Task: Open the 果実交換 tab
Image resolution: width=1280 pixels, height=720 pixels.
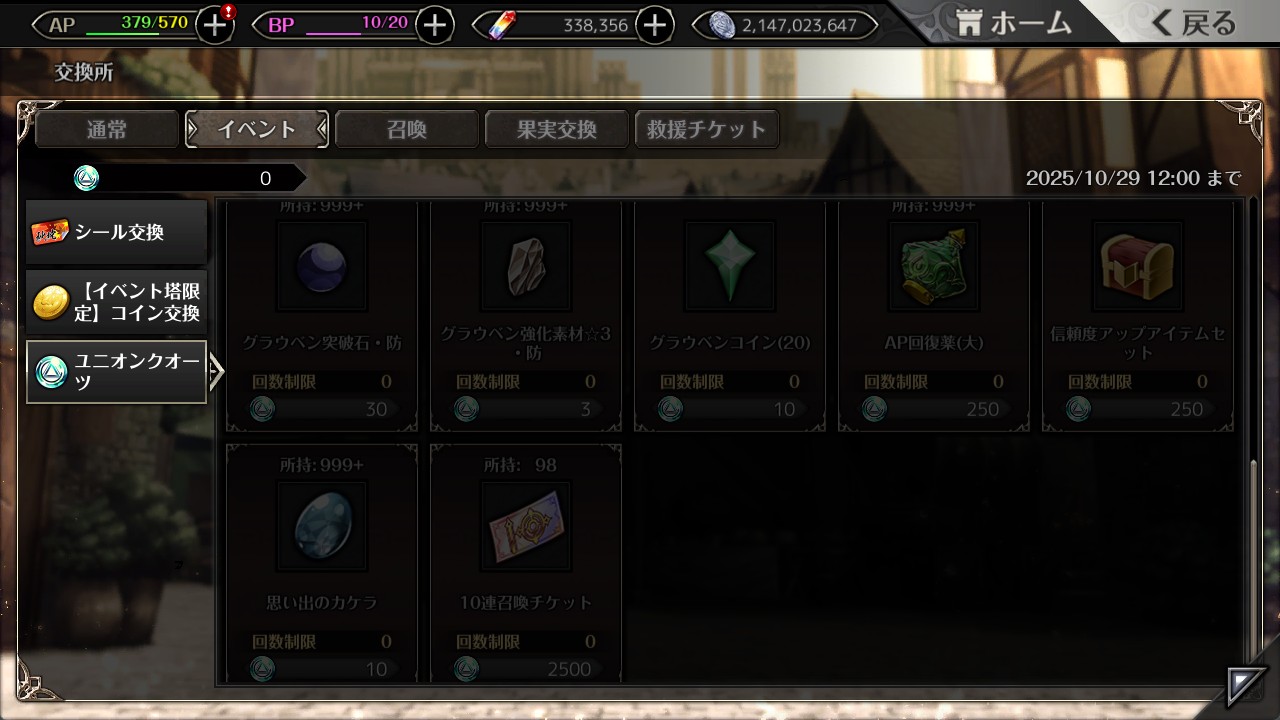Action: (557, 129)
